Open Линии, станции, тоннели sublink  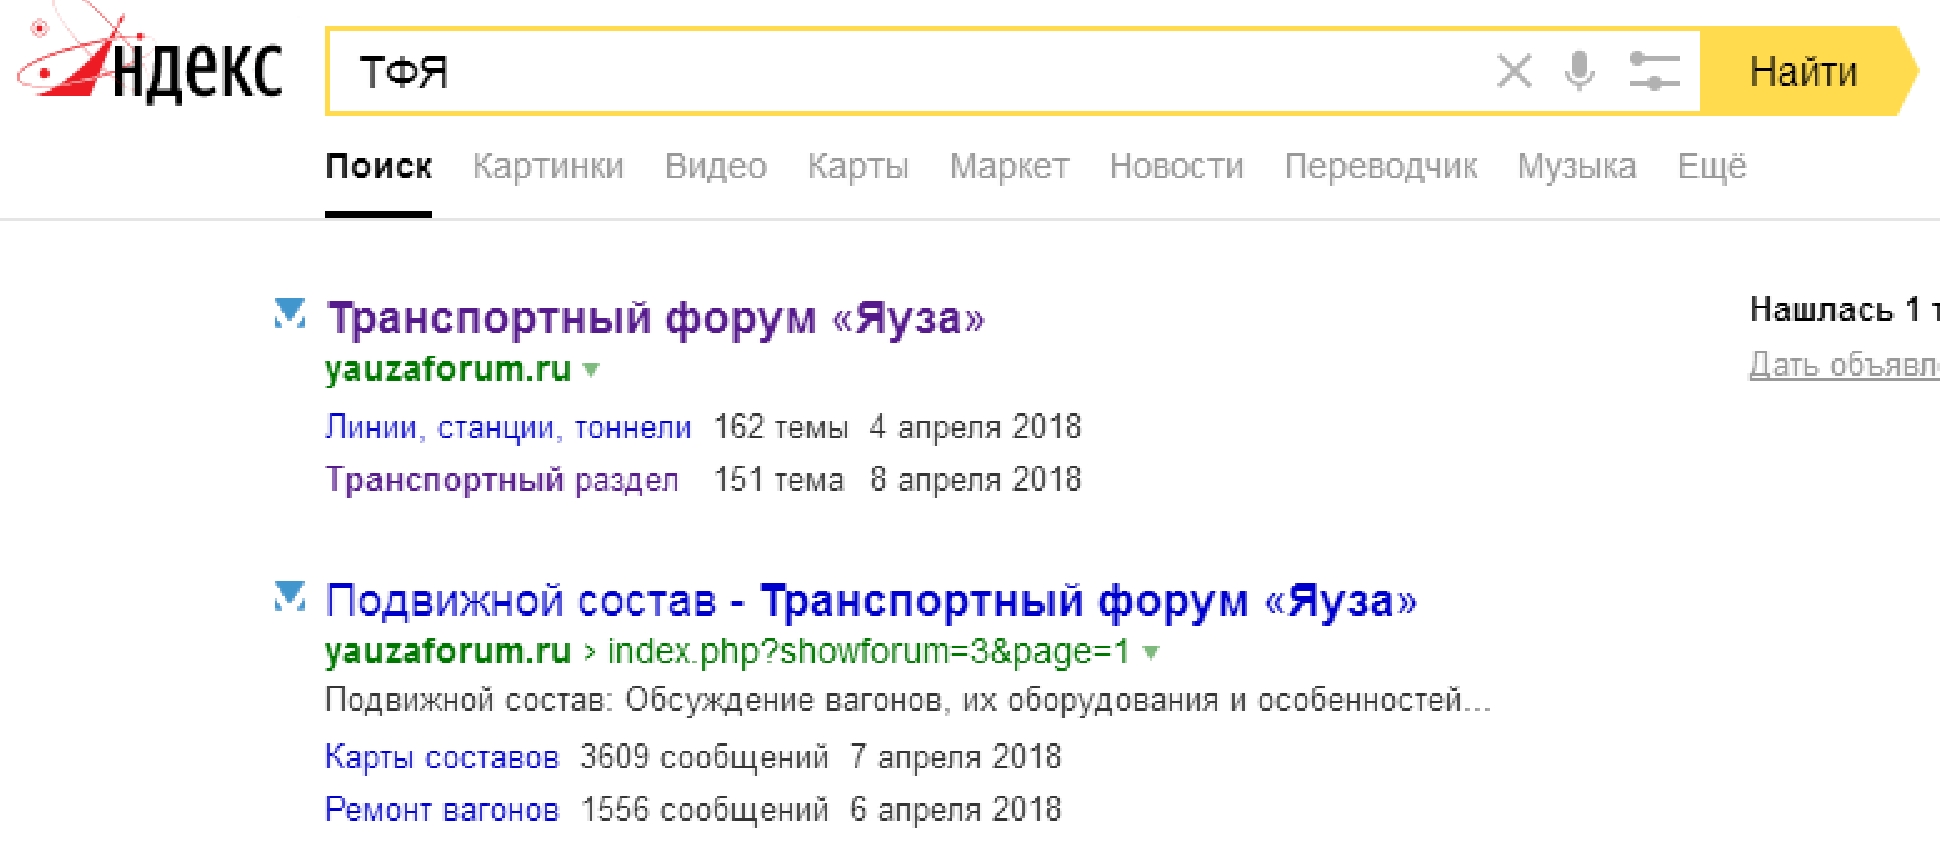508,427
